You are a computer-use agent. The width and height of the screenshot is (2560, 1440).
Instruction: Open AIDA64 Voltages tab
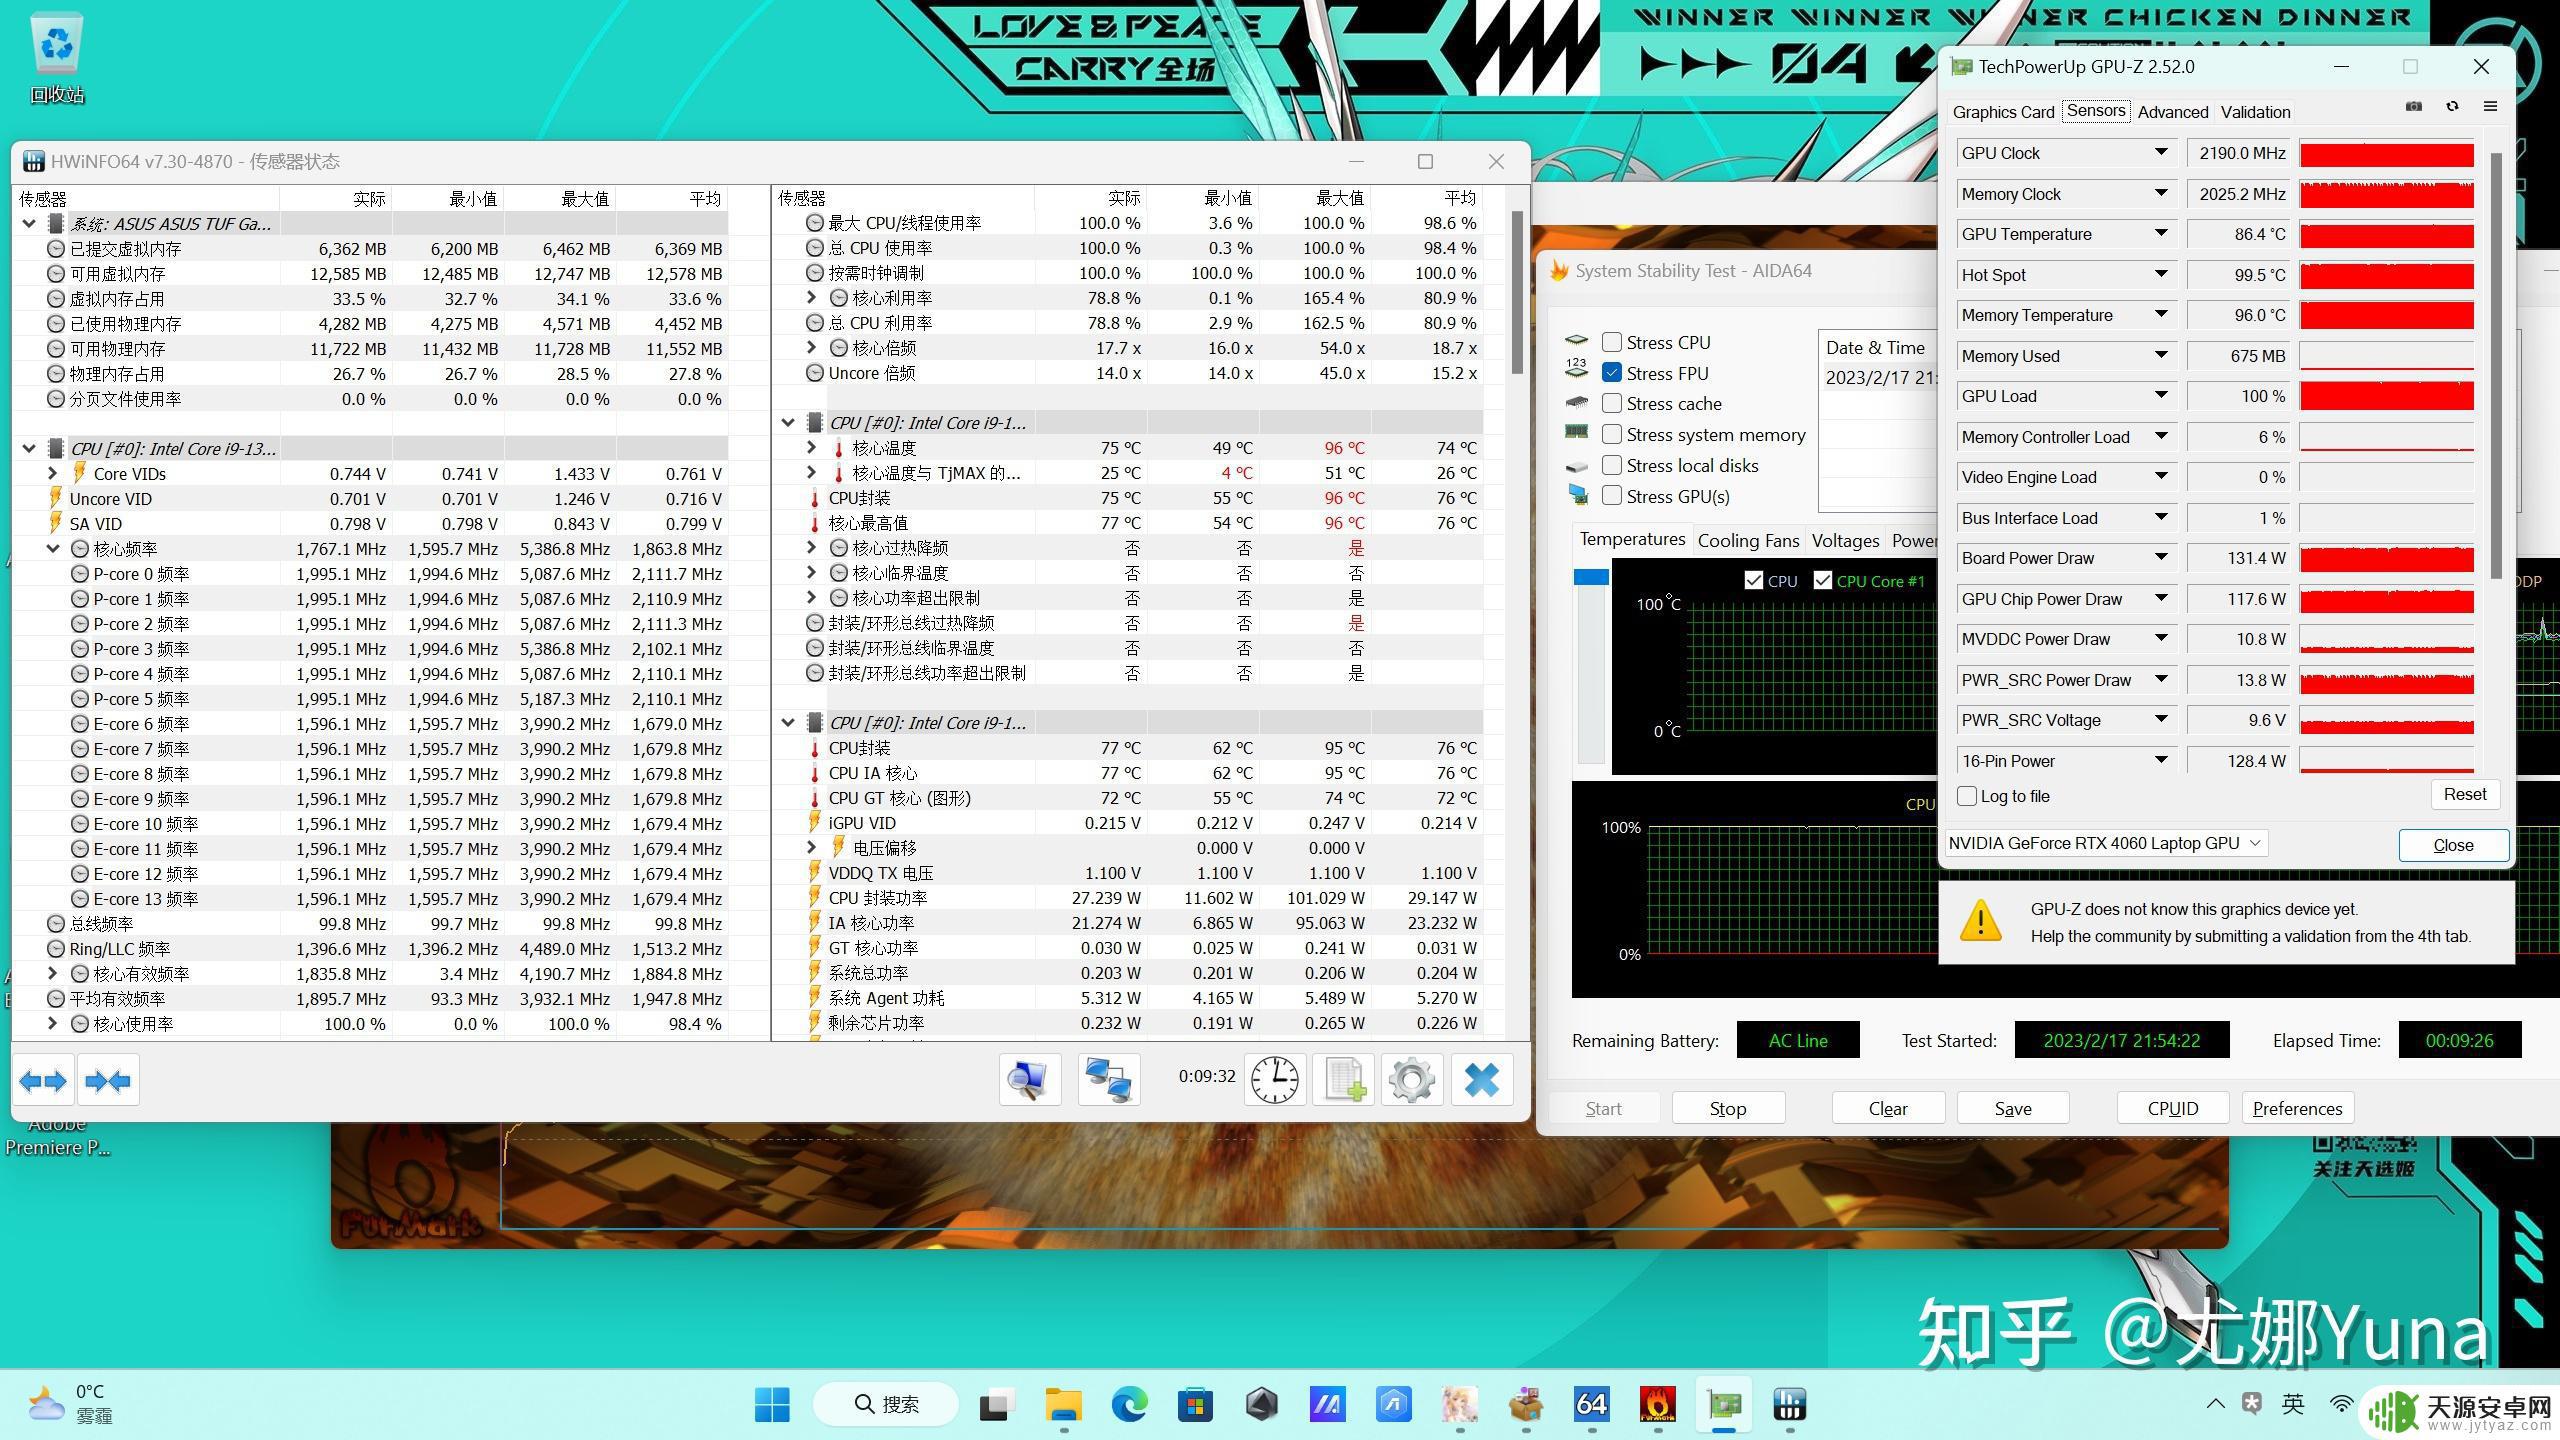(x=1845, y=540)
